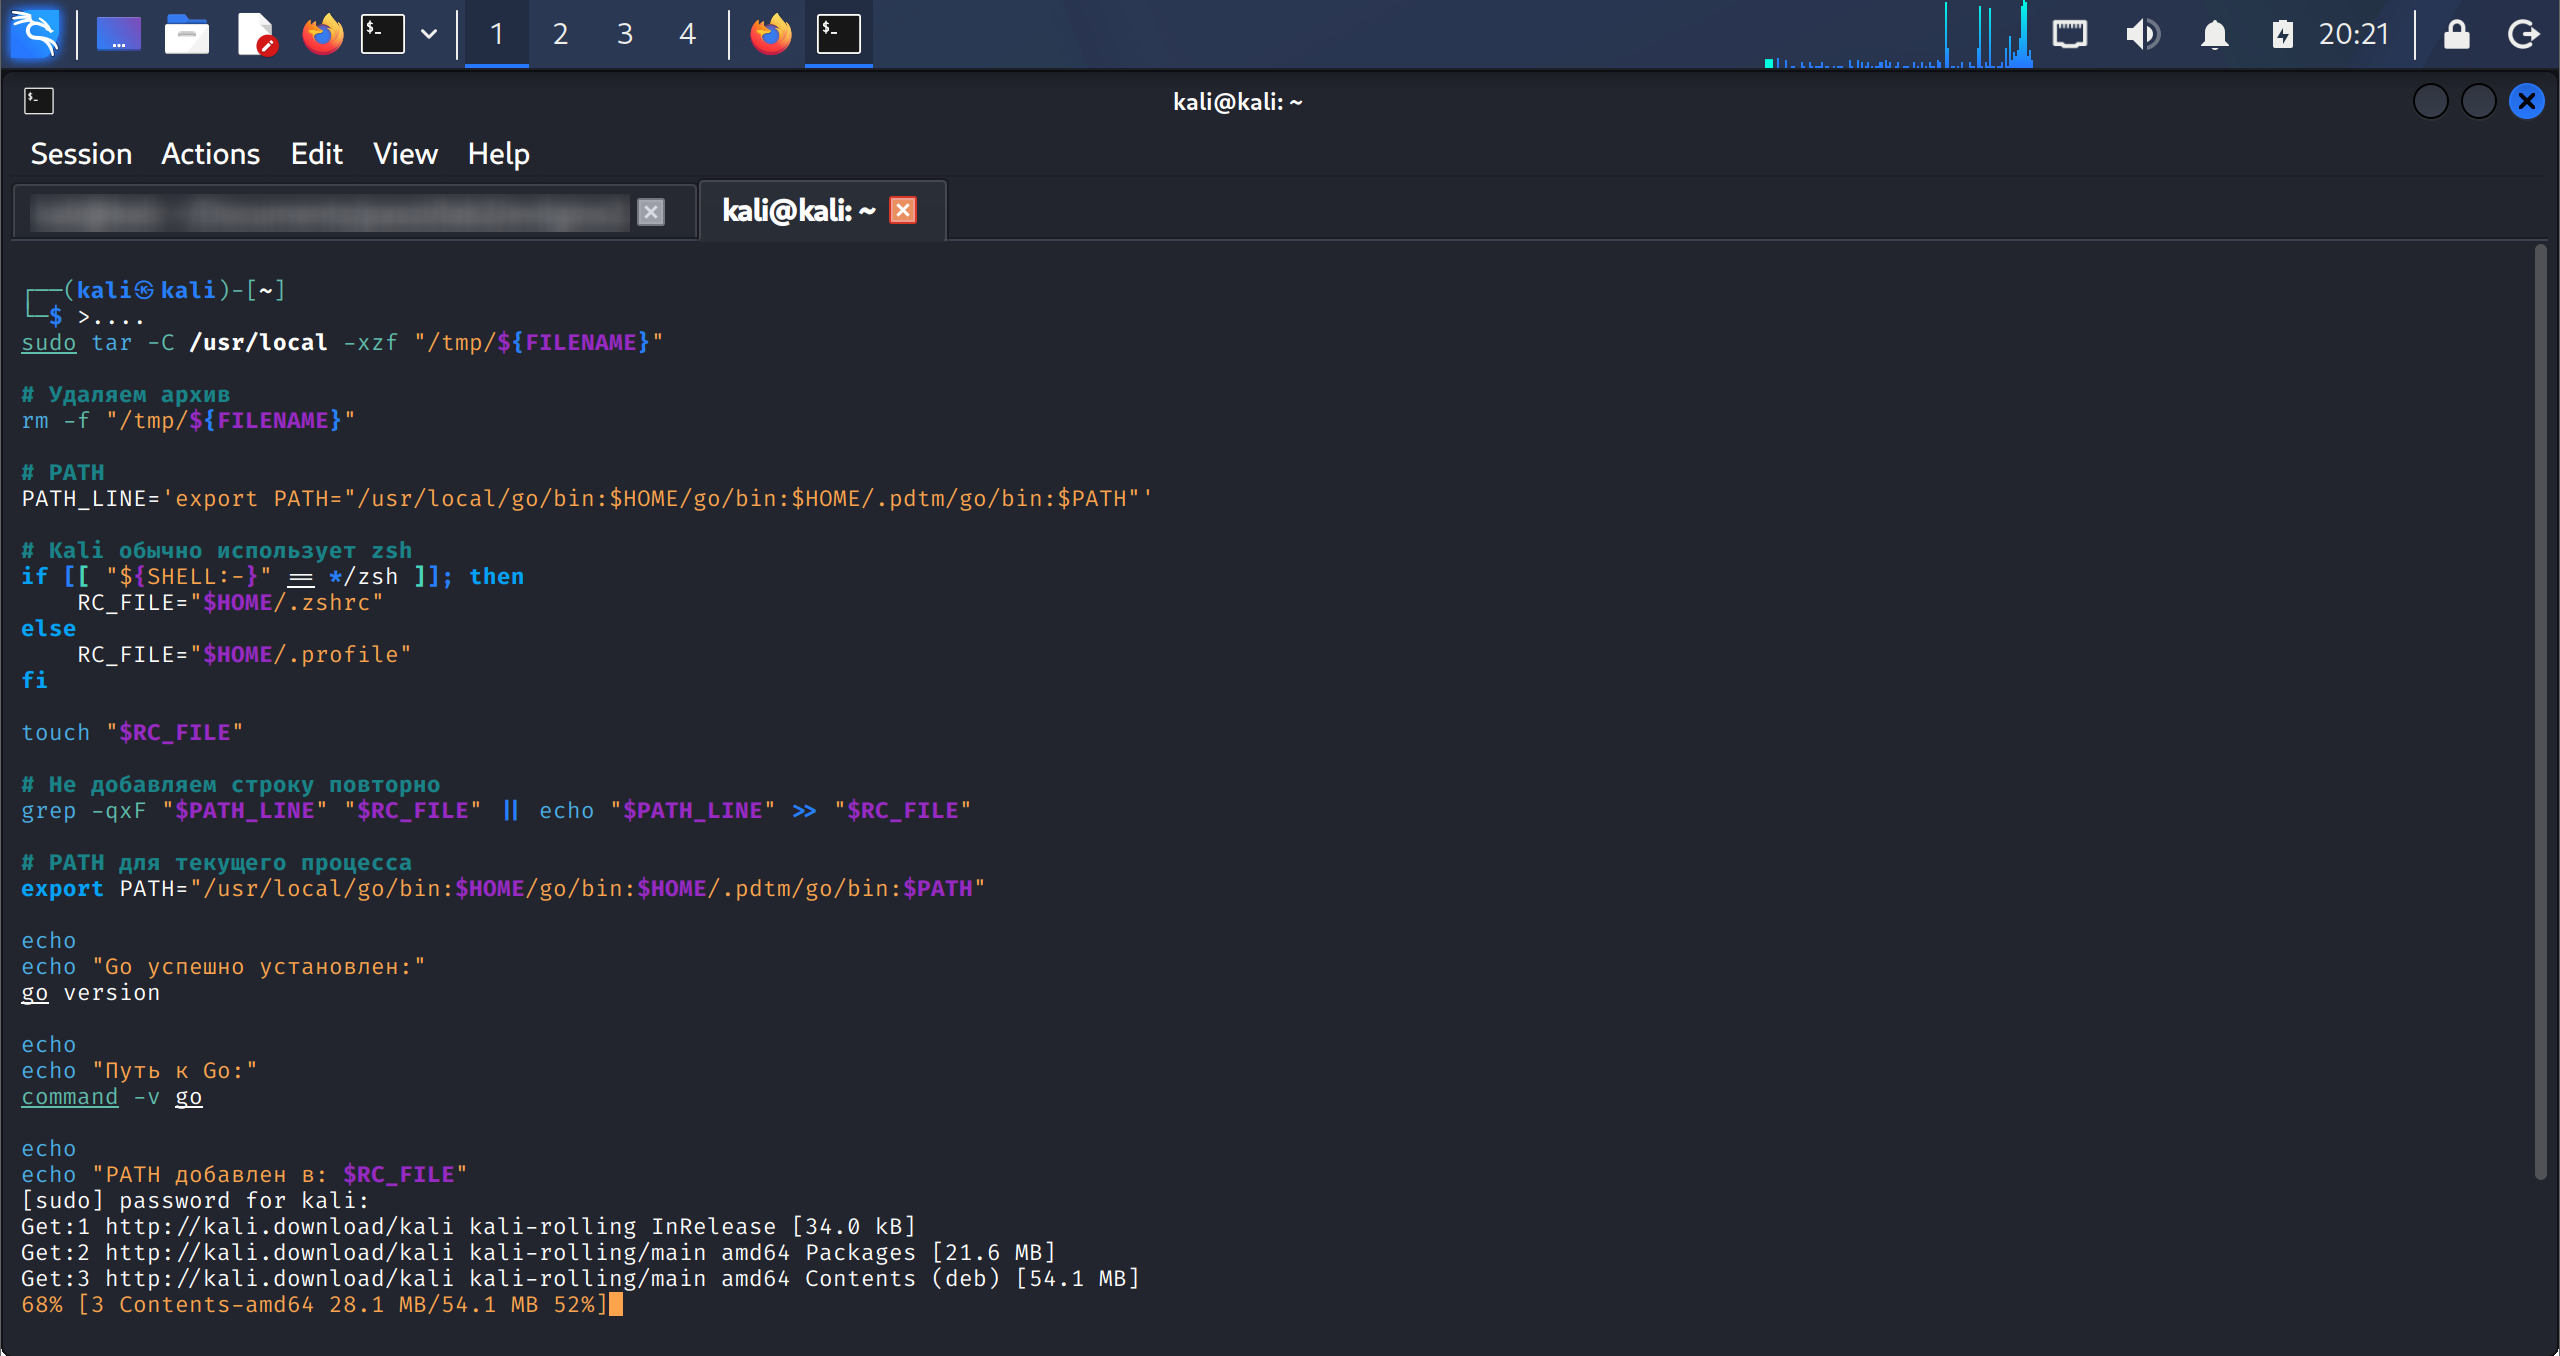Open the terminal window menu icon
The width and height of the screenshot is (2560, 1356).
pyautogui.click(x=39, y=101)
